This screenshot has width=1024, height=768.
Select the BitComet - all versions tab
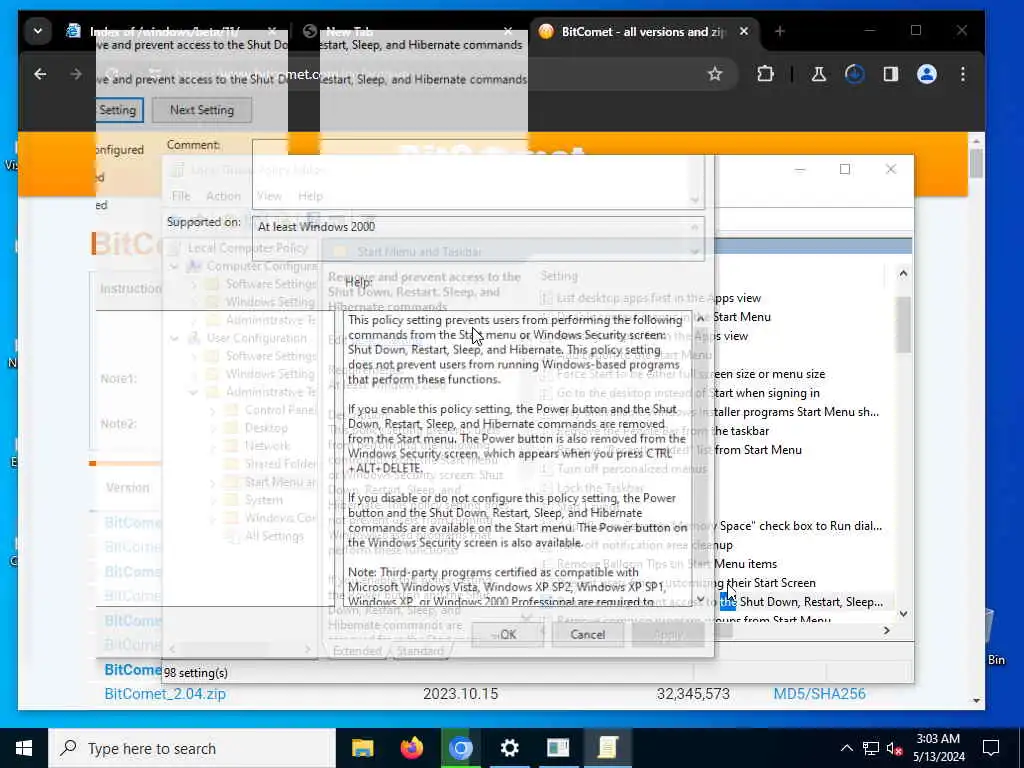pos(643,31)
